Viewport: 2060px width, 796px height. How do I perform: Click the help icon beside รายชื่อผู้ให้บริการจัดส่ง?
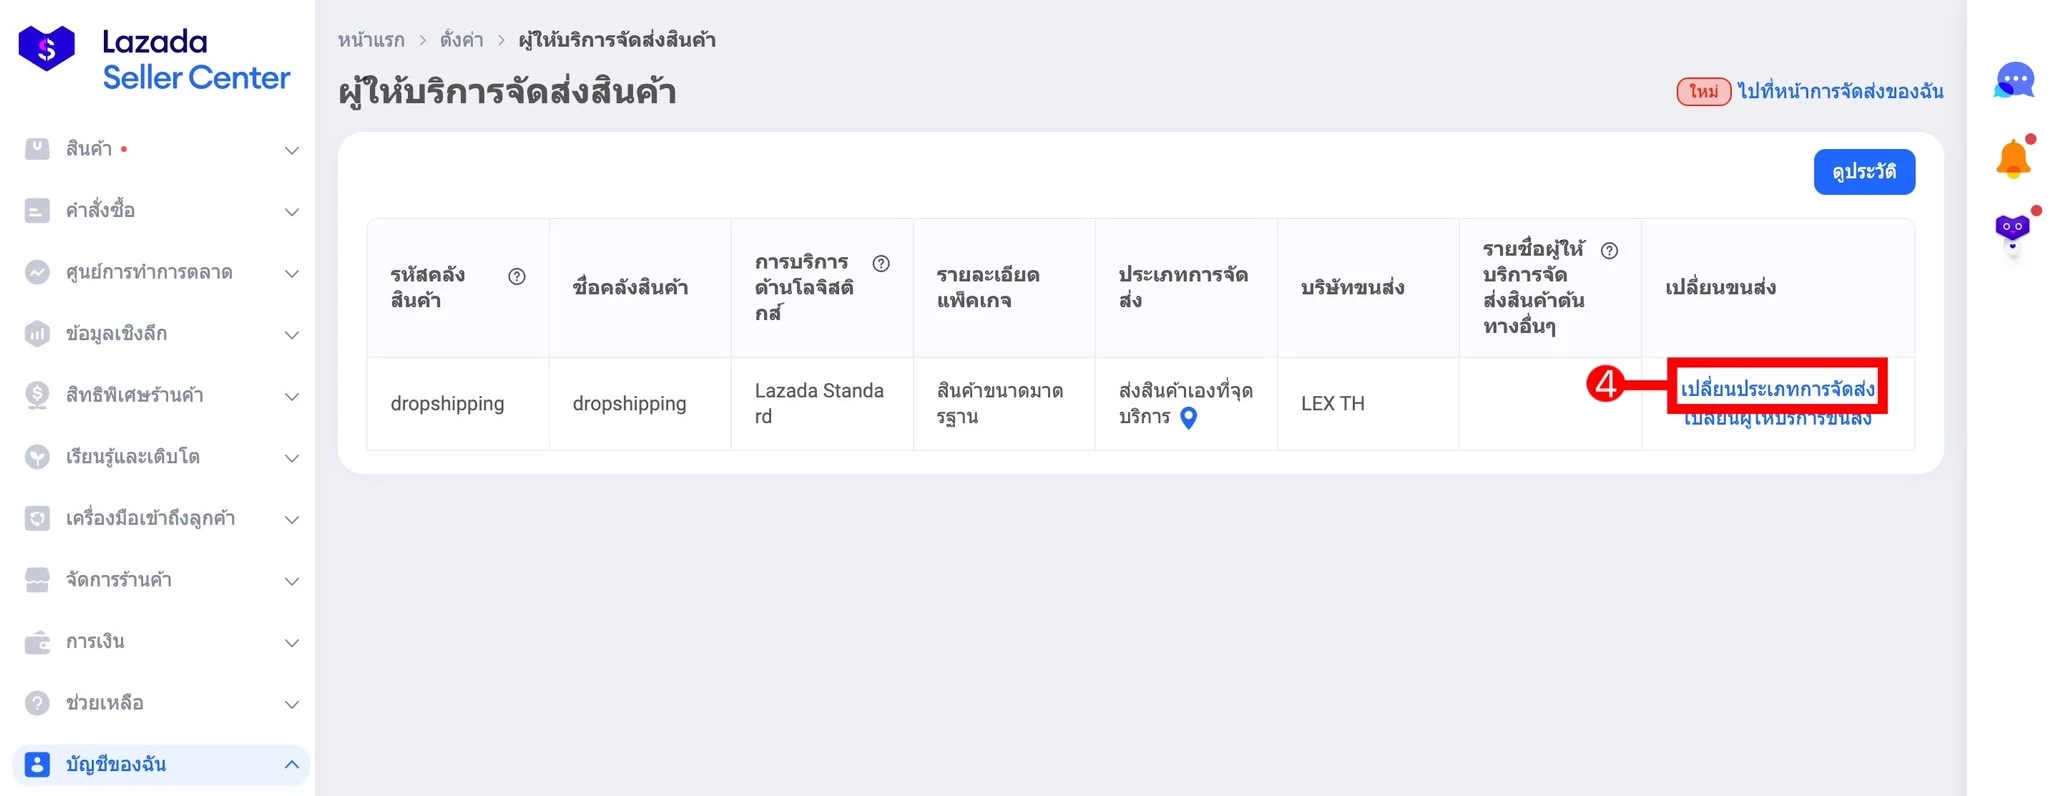1610,251
